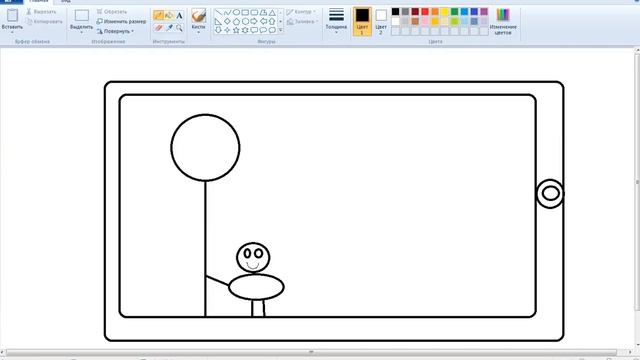
Task: Open the blue Paint file menu button
Action: click(x=11, y=2)
